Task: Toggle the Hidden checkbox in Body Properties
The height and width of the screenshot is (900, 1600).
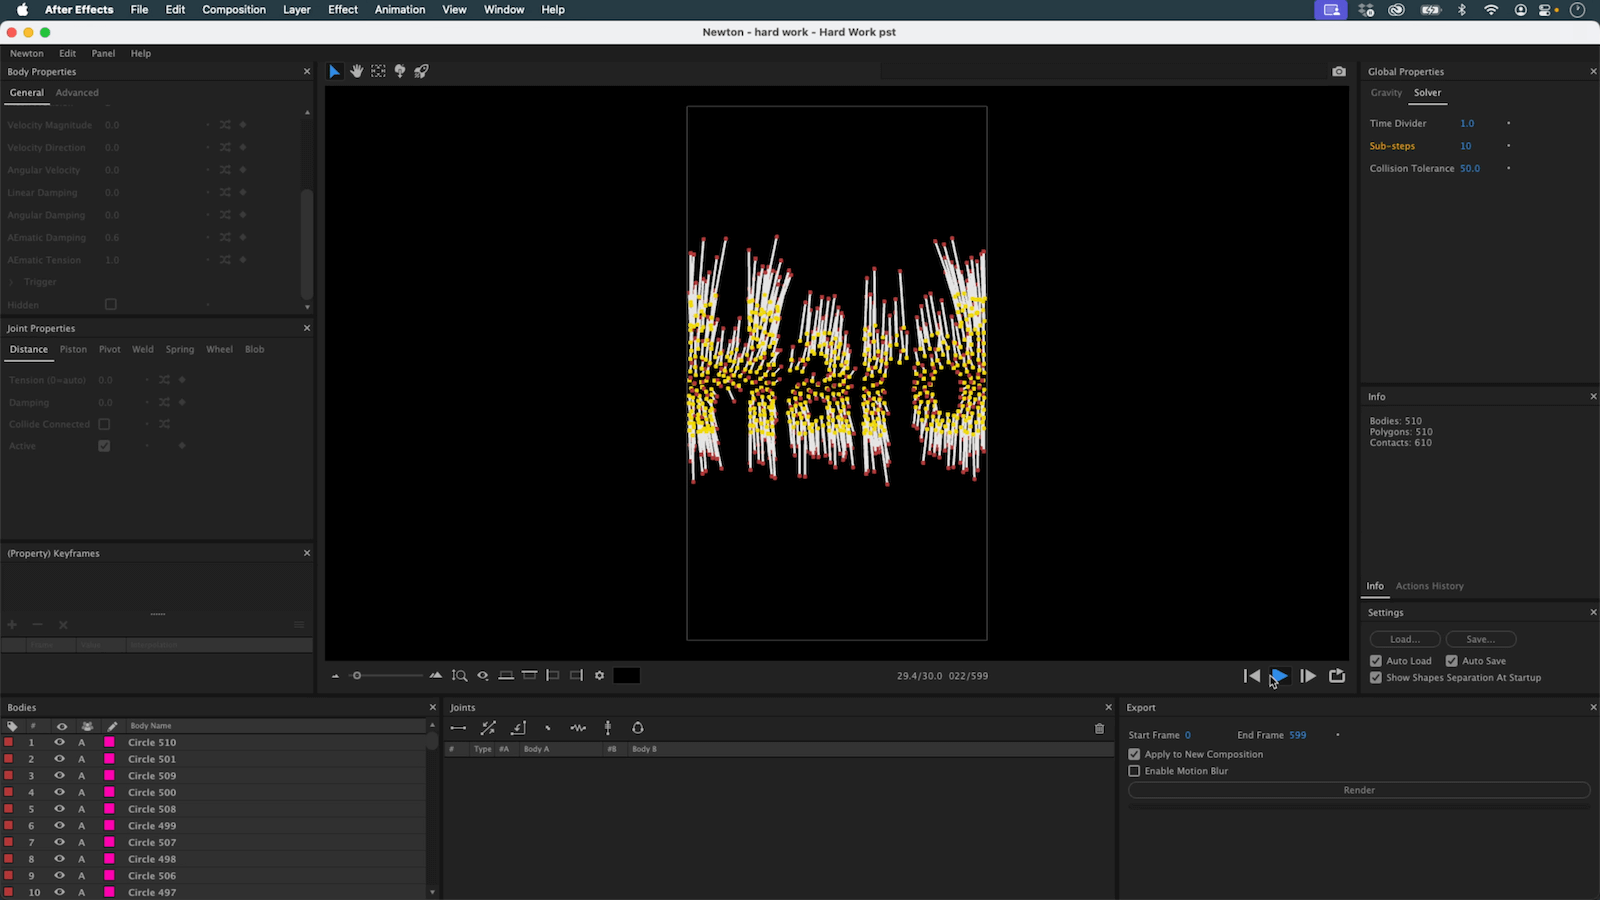Action: [111, 304]
